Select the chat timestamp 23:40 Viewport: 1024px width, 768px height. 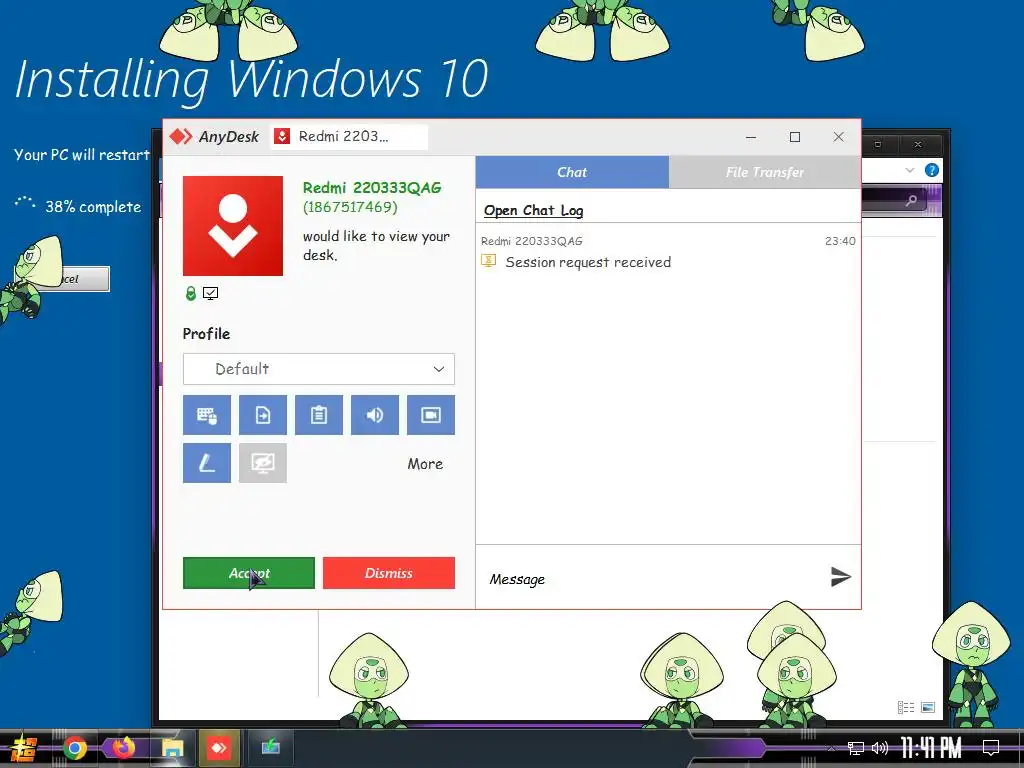point(840,241)
